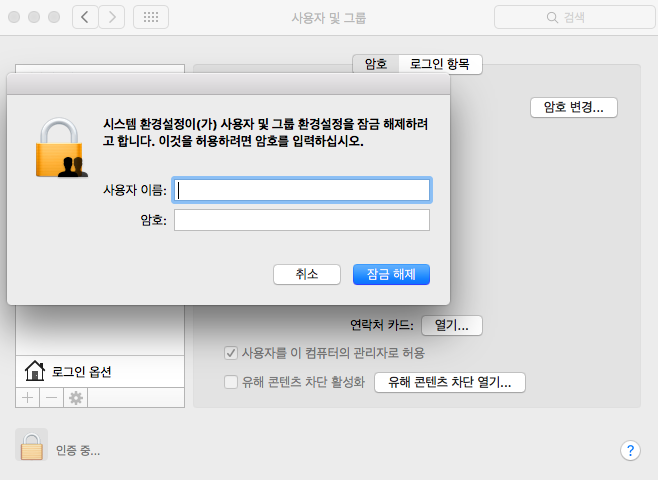Show all preferences grid icon
This screenshot has height=480, width=658.
coord(150,17)
